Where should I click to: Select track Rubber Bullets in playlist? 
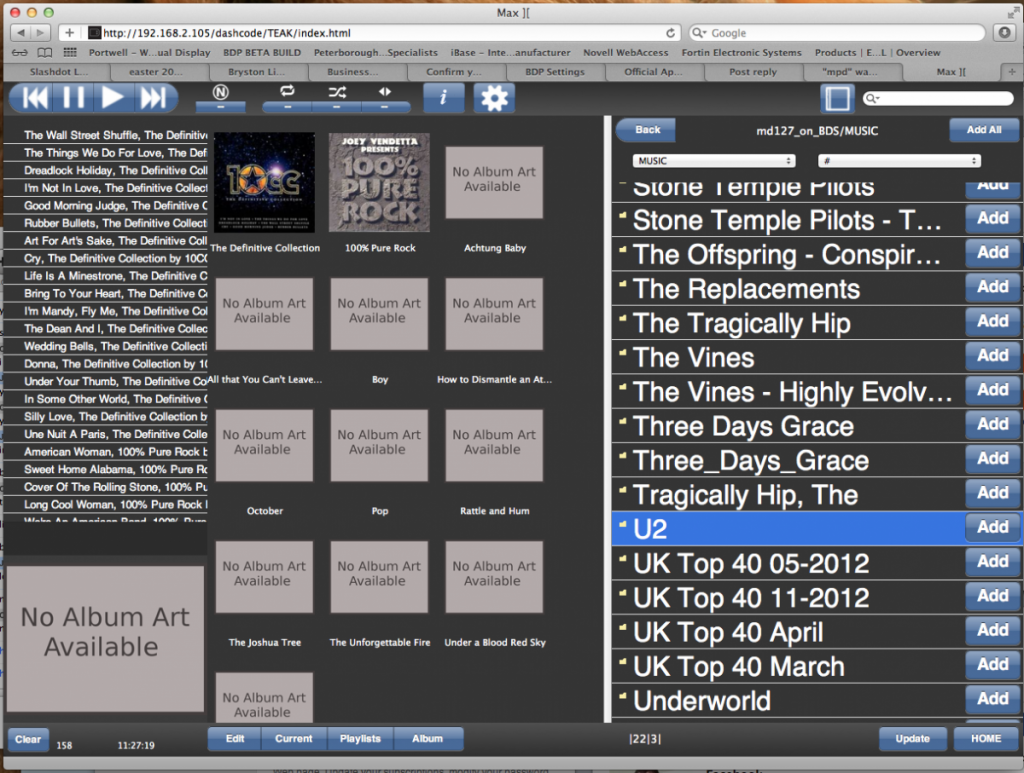(x=106, y=223)
